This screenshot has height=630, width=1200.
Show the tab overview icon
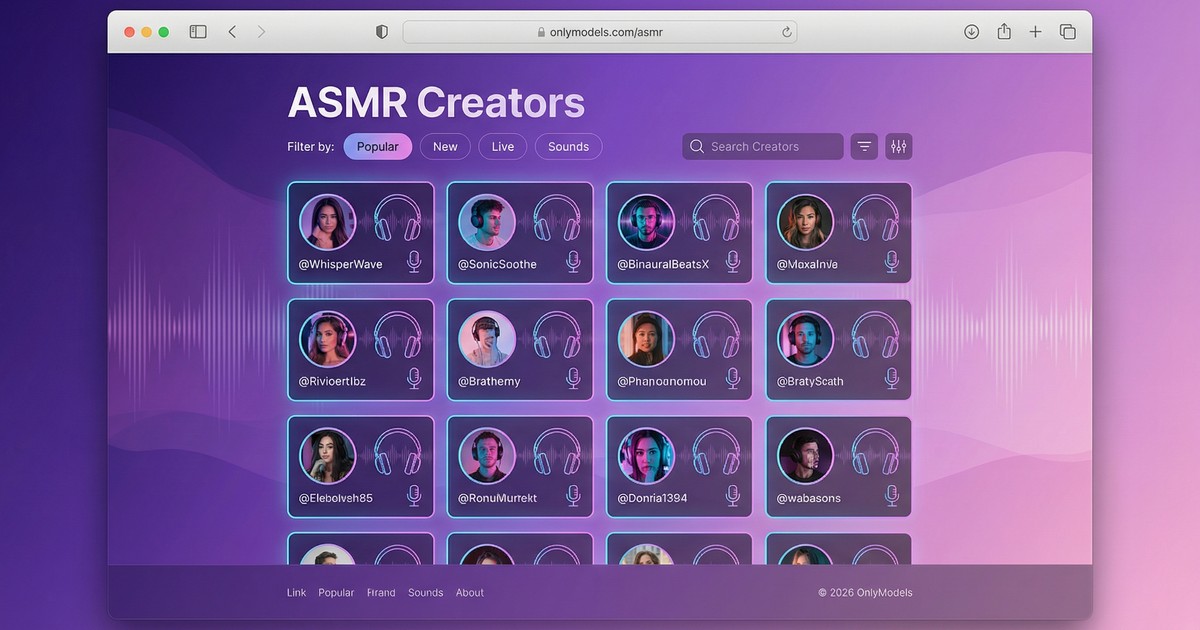pos(1067,32)
